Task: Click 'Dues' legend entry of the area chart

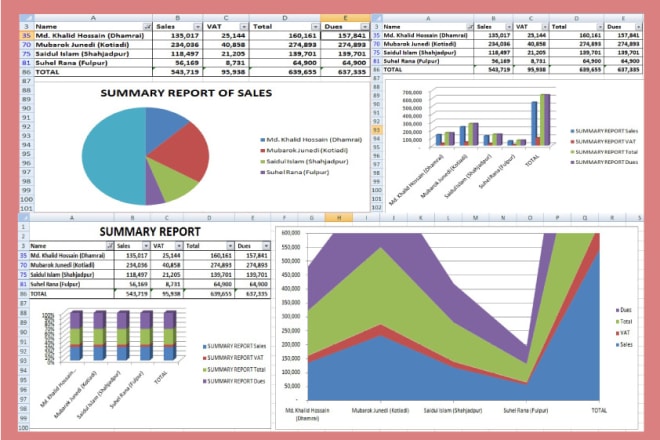Action: point(624,310)
